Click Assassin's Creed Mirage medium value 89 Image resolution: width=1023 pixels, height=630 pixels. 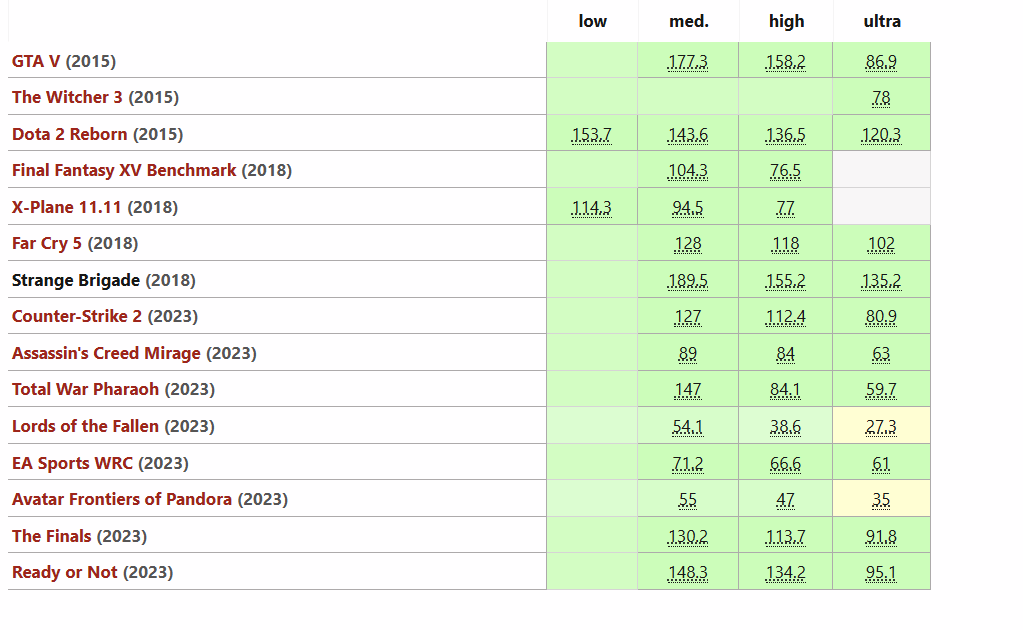click(x=688, y=354)
